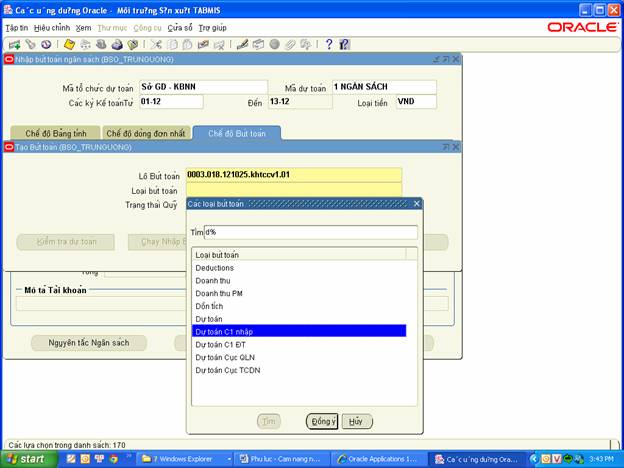This screenshot has height=468, width=624.
Task: Open the Cửa sổ menu
Action: [x=180, y=28]
